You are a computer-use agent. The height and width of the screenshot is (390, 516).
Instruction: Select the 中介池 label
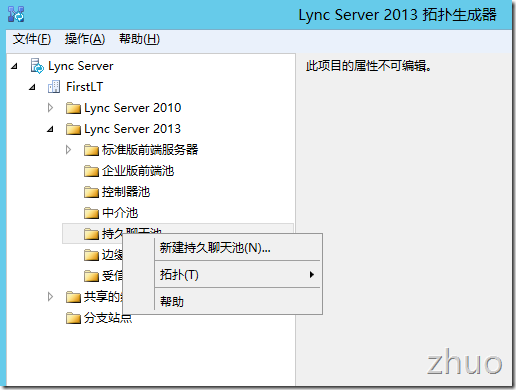[x=120, y=213]
